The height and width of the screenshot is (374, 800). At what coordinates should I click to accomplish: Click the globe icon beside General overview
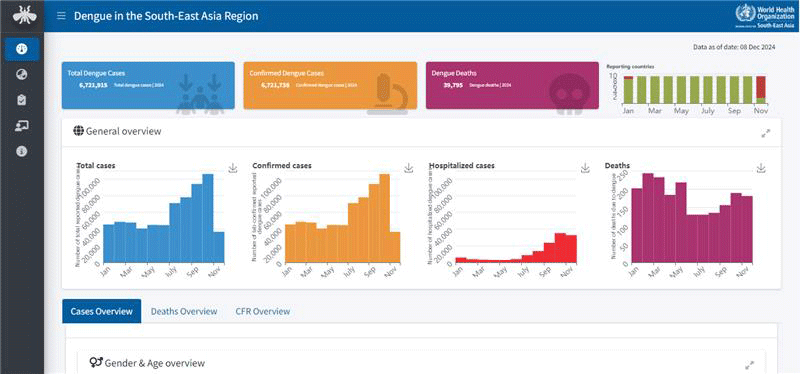tap(79, 131)
